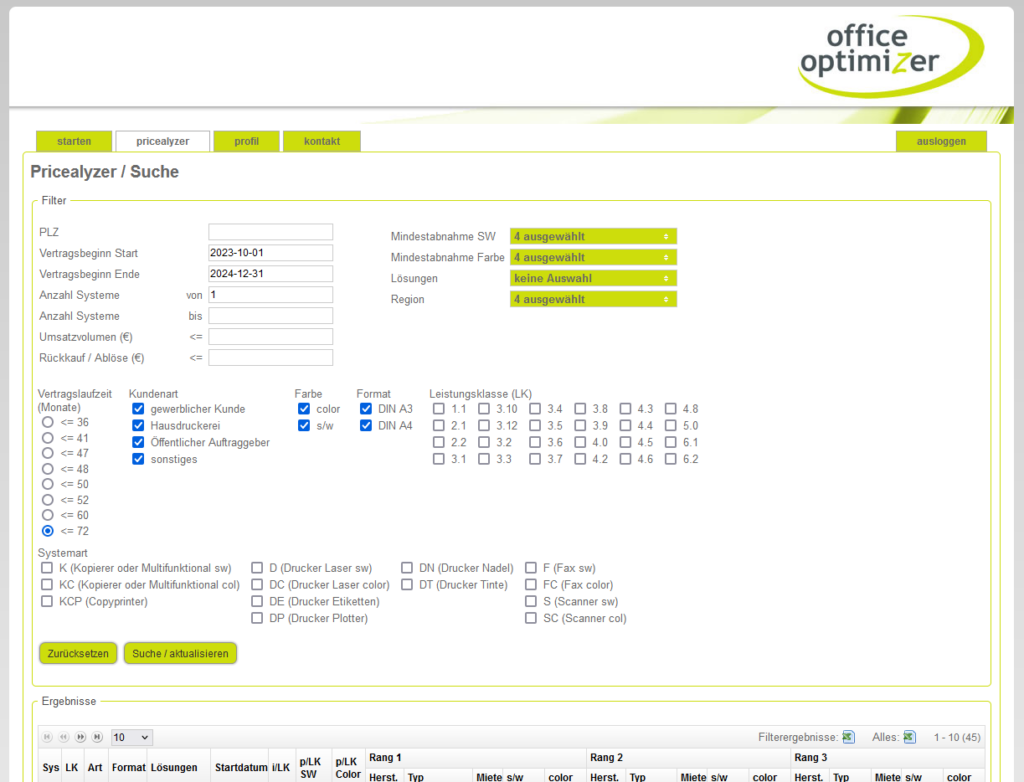Viewport: 1024px width, 782px height.
Task: Change rows-per-page dropdown showing 10
Action: point(131,737)
